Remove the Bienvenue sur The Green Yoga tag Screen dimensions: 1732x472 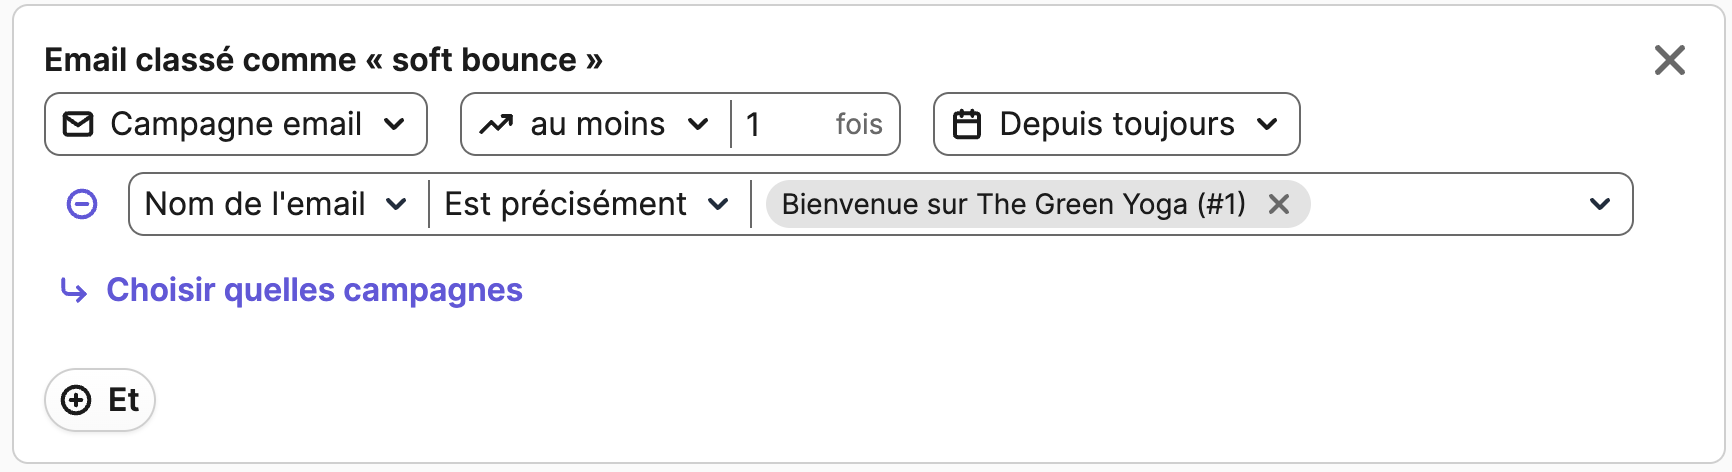tap(1278, 204)
